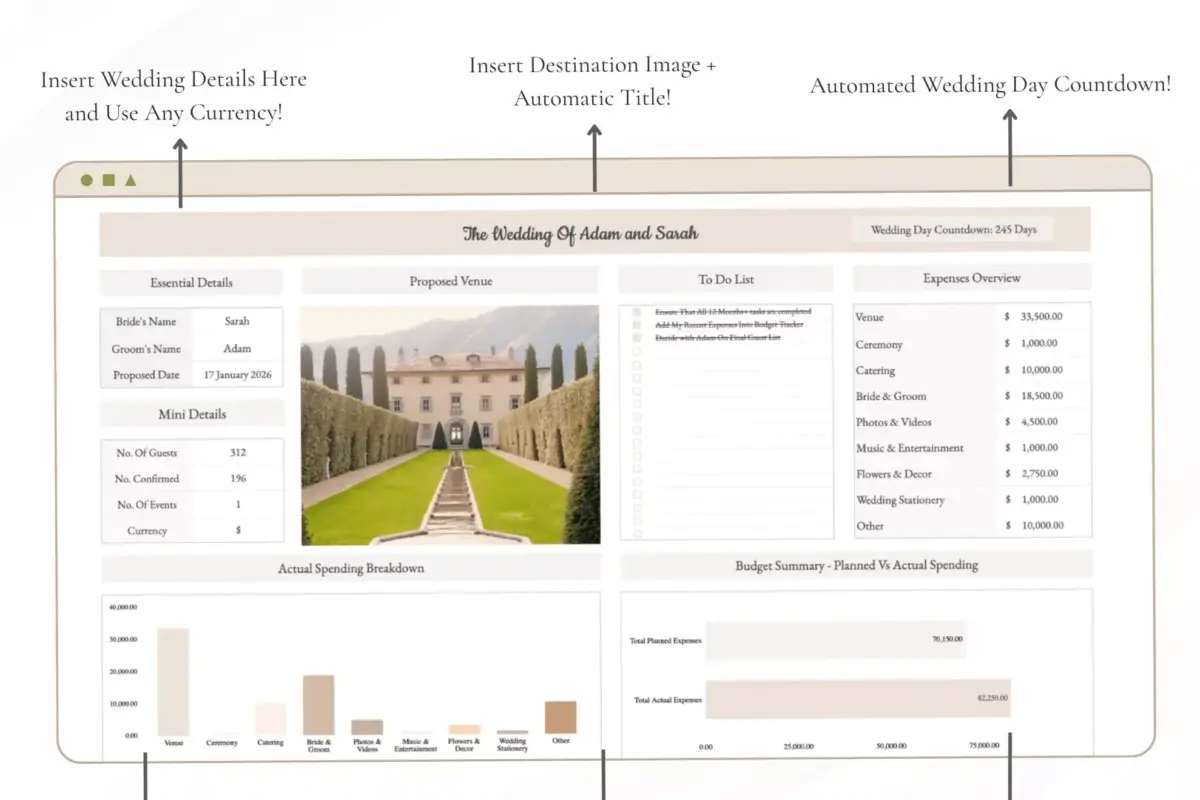1200x800 pixels.
Task: Click the green square window icon
Action: pos(110,180)
